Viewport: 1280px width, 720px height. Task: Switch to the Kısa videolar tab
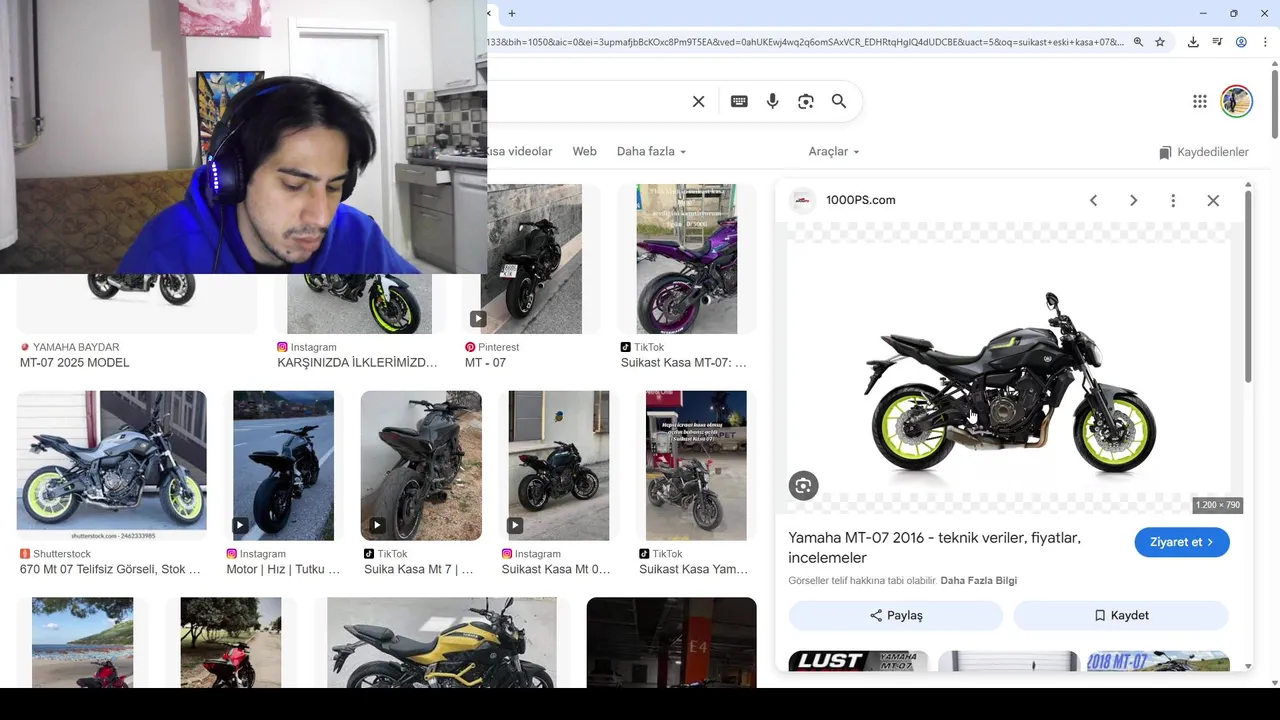[520, 151]
